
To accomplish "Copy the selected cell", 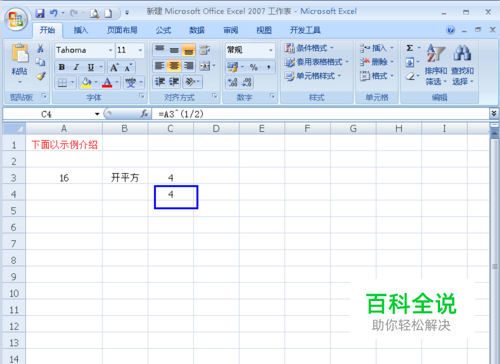I will (40, 62).
